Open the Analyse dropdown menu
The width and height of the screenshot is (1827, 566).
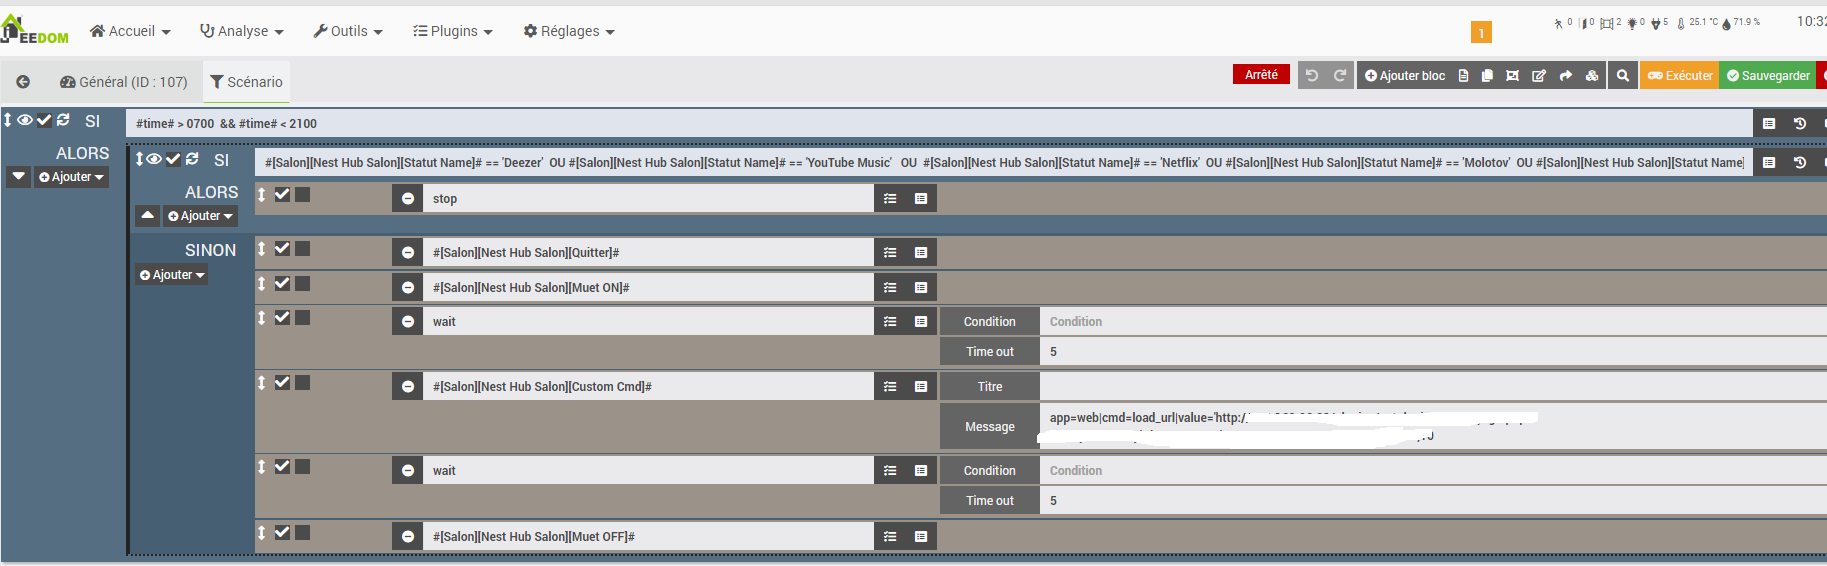pos(242,31)
